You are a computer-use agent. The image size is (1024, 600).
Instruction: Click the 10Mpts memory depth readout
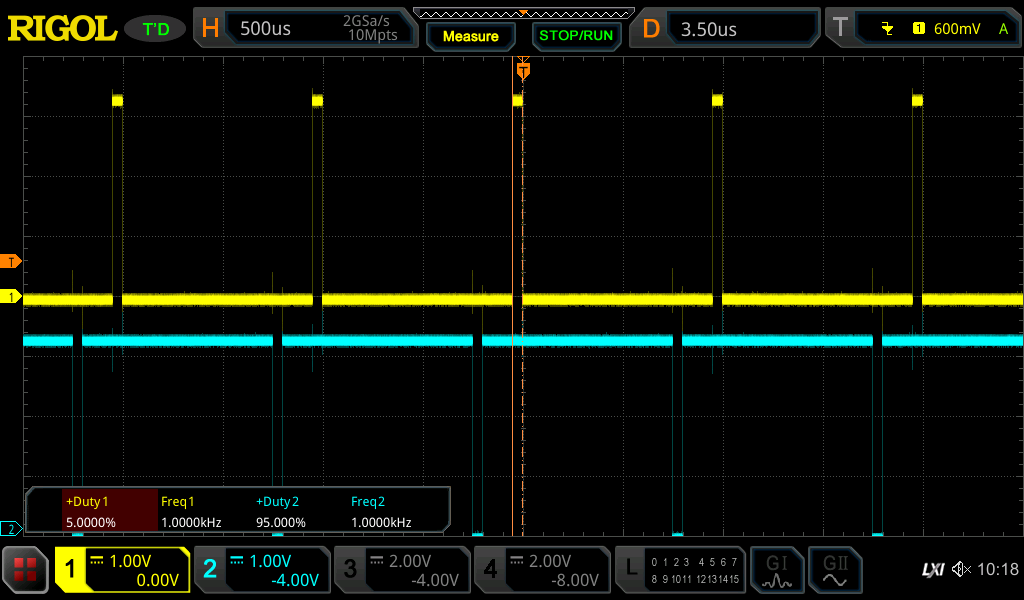(x=372, y=35)
